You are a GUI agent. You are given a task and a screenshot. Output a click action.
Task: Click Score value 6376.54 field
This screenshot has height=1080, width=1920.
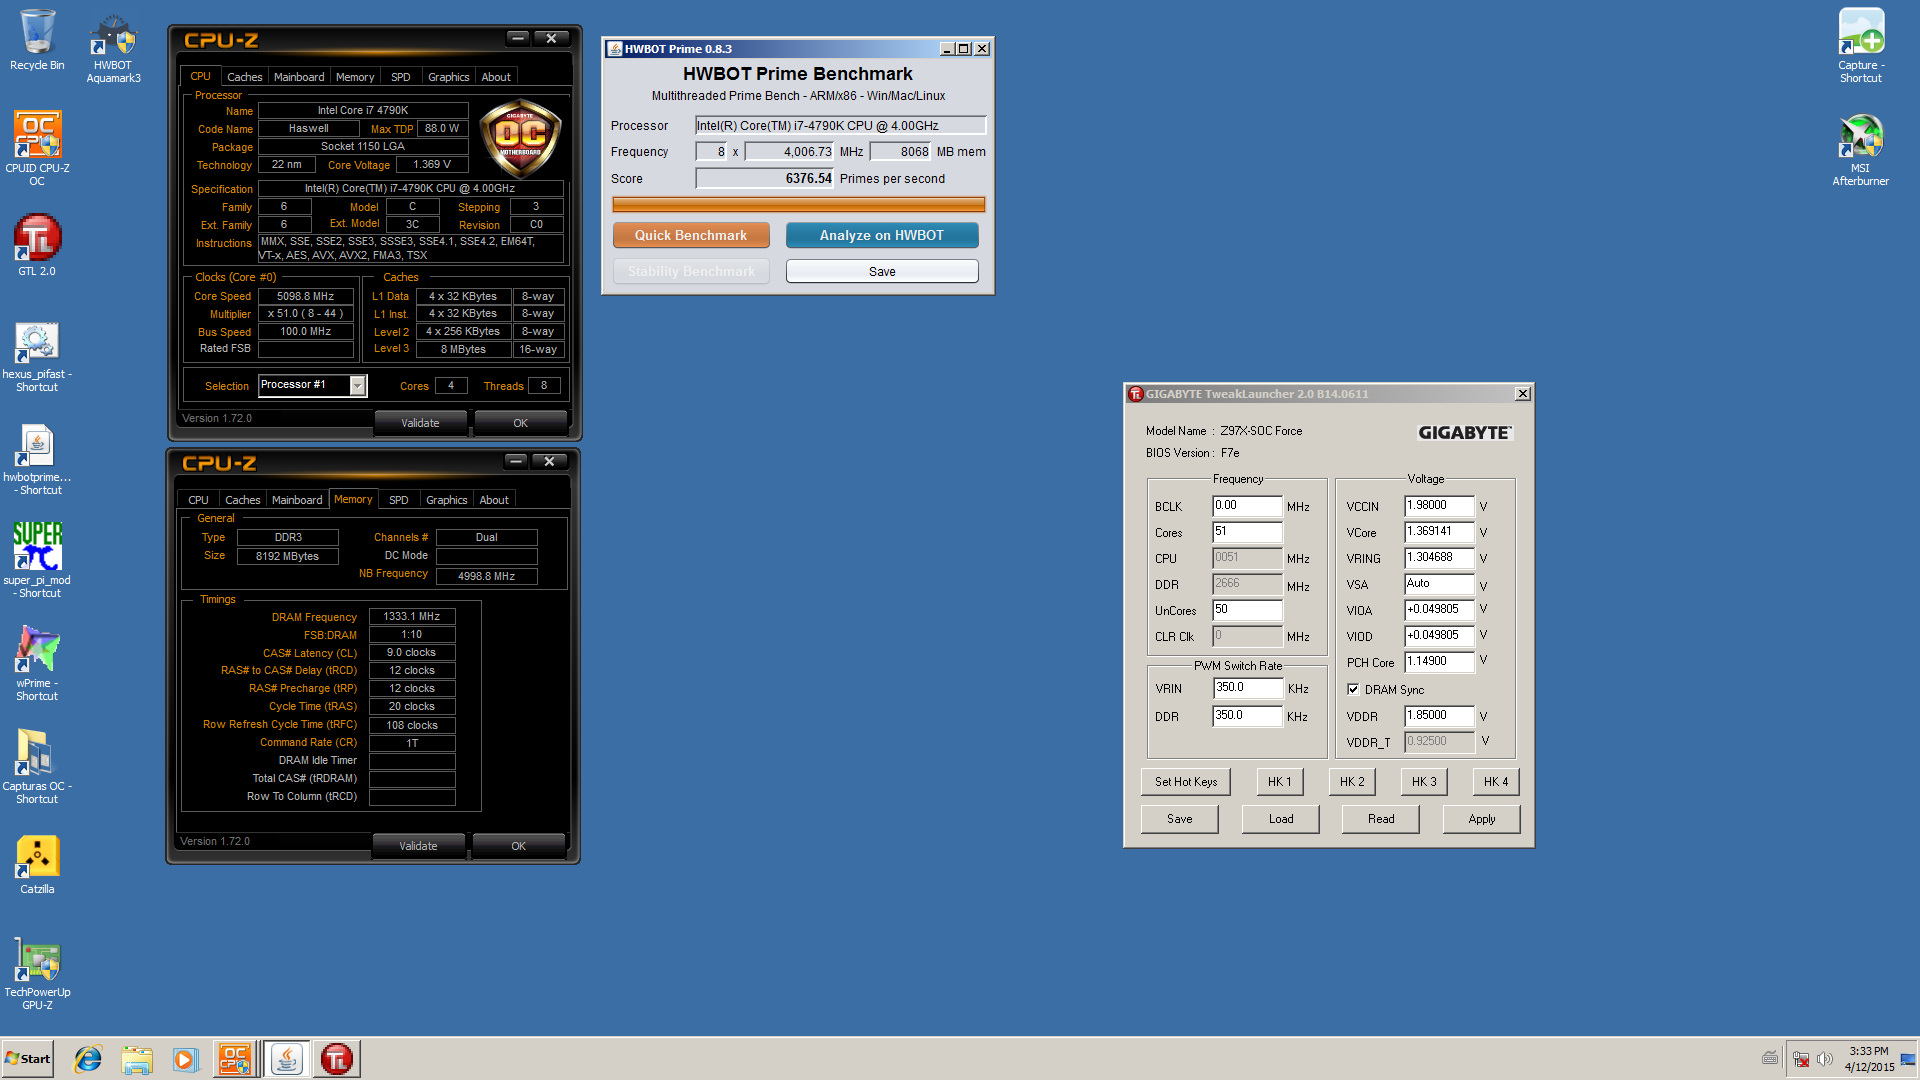tap(765, 178)
